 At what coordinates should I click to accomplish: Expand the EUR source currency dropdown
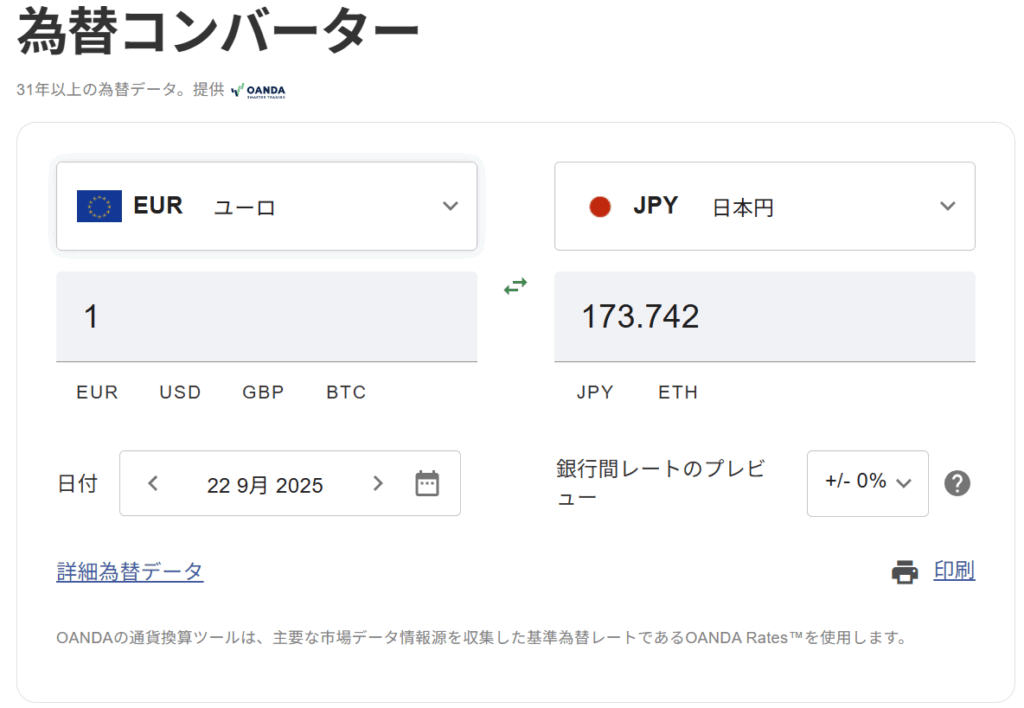(450, 207)
